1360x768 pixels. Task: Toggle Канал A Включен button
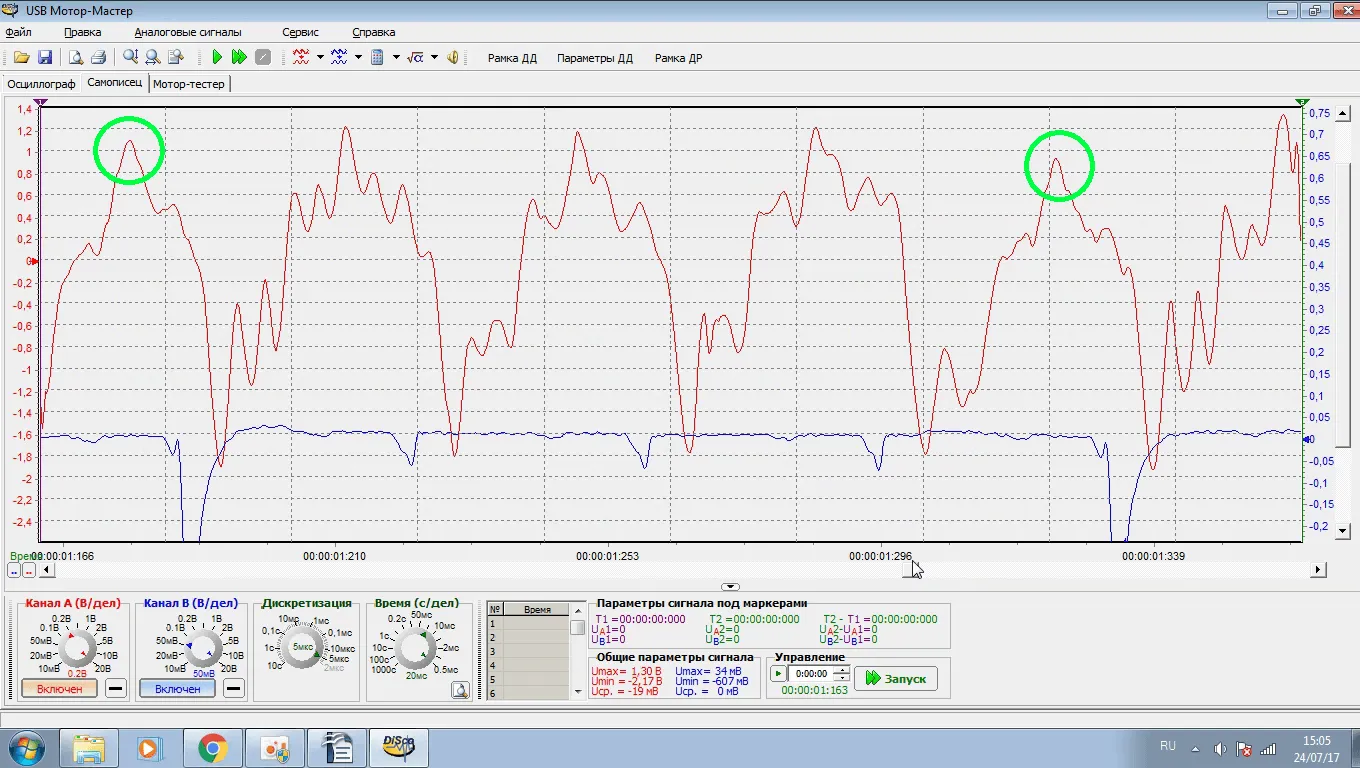(59, 689)
